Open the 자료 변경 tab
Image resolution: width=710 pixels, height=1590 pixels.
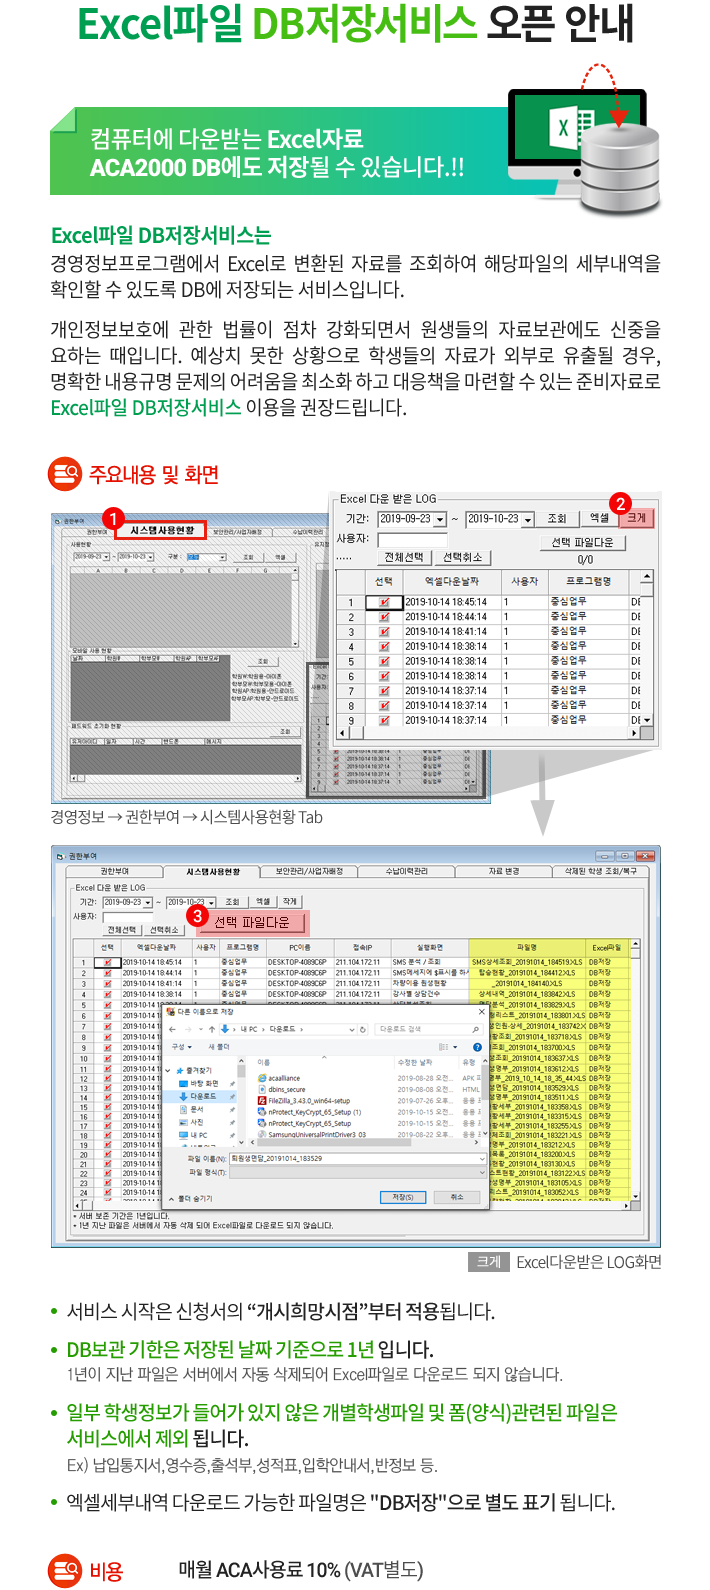click(x=504, y=871)
